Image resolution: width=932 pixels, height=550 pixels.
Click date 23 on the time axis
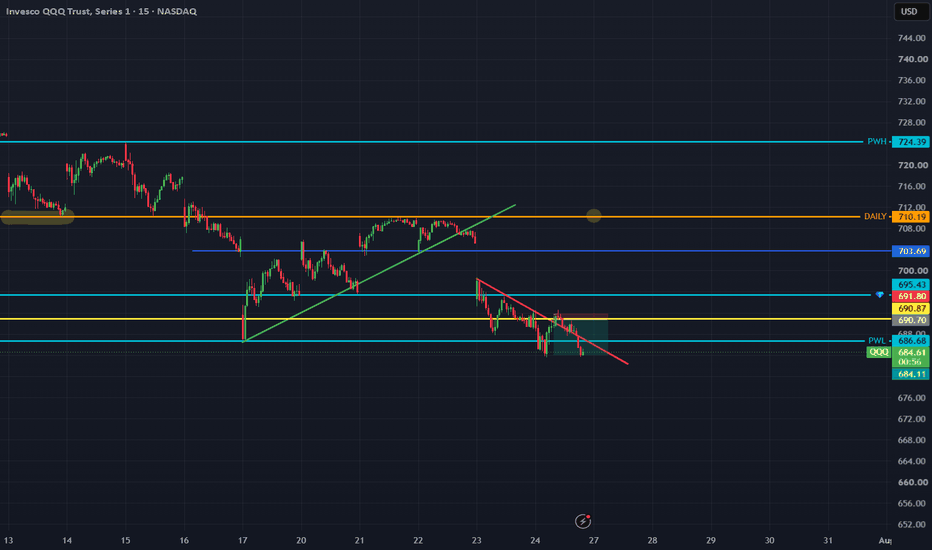[477, 540]
